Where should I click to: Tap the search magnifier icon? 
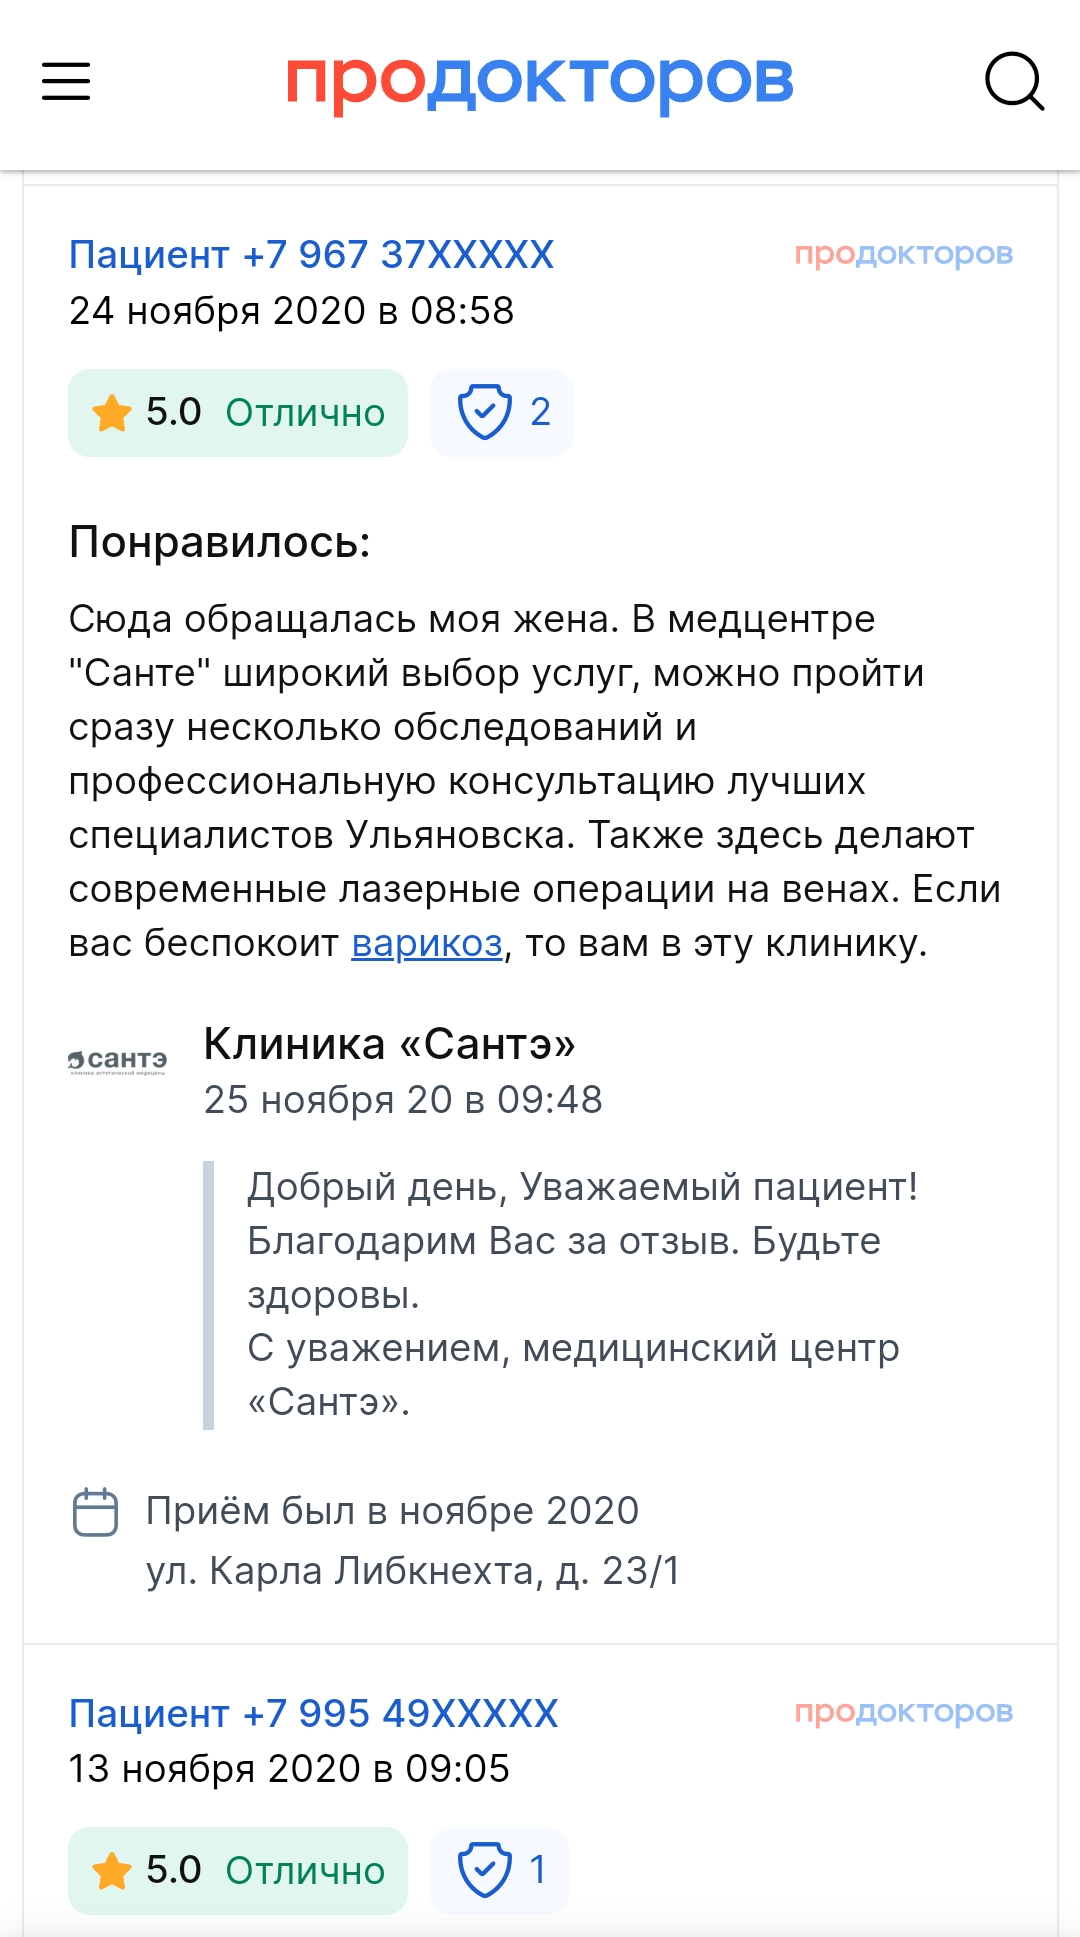coord(1014,81)
